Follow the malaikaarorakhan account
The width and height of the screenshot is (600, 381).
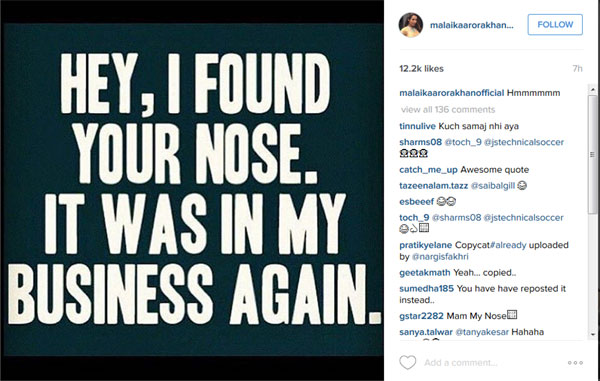click(x=555, y=24)
